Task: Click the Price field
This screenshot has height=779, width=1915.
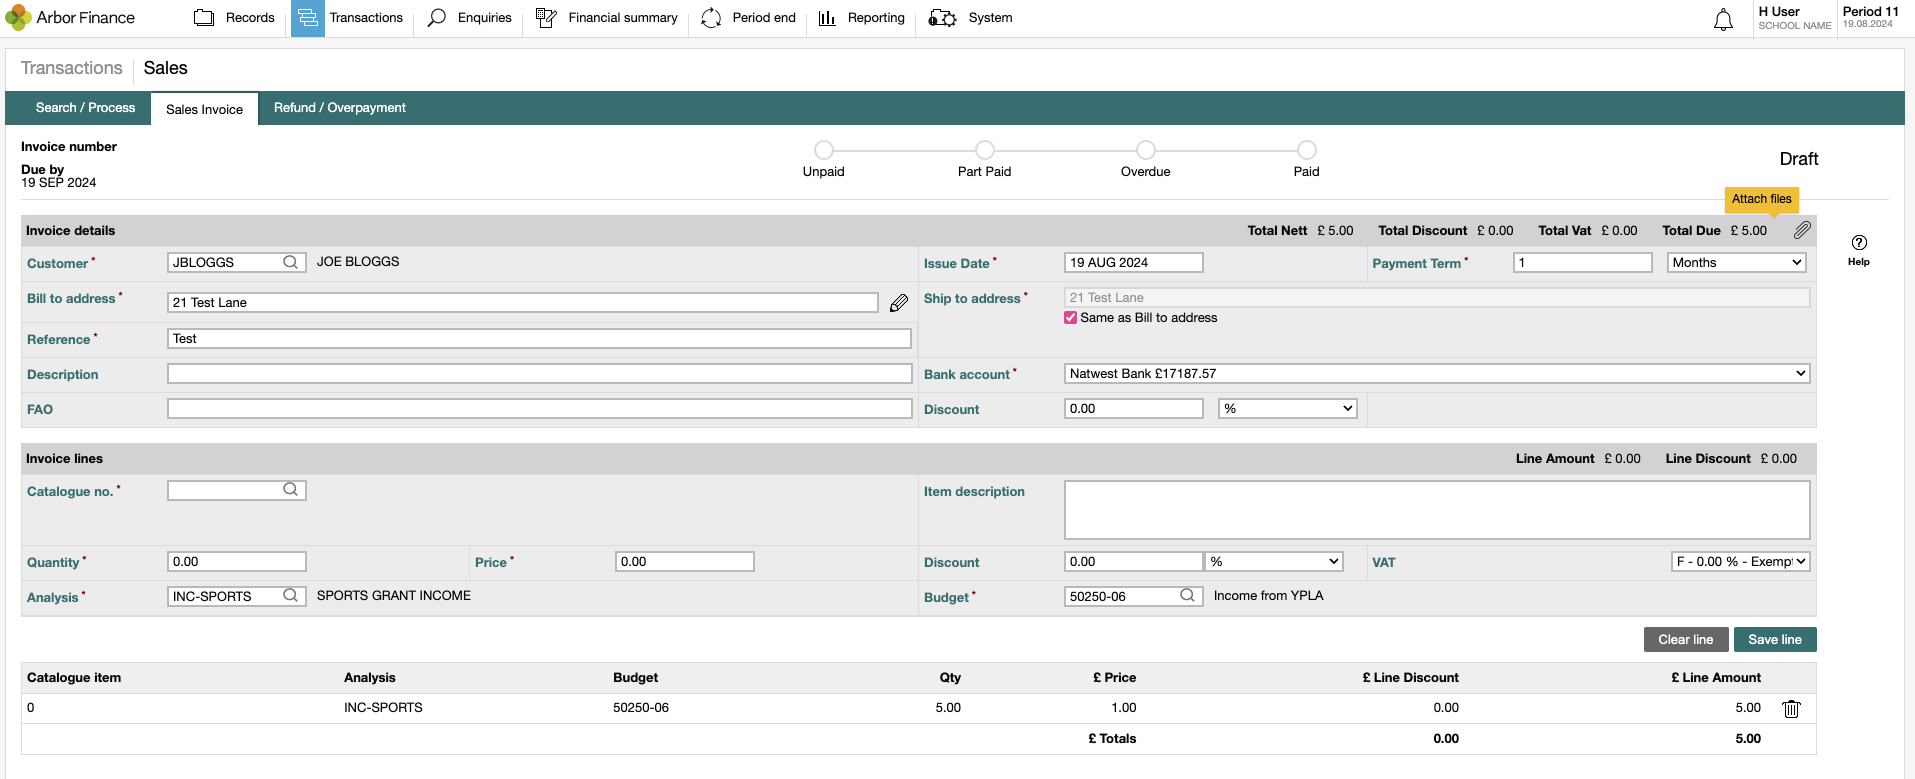Action: point(685,561)
